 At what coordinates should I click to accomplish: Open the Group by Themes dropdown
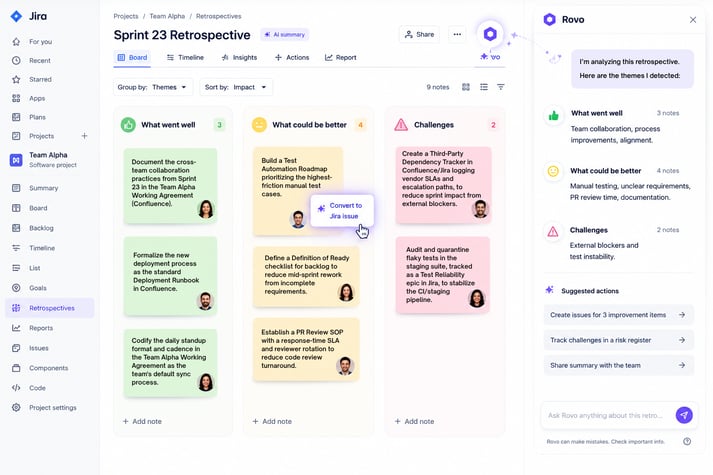tap(152, 87)
